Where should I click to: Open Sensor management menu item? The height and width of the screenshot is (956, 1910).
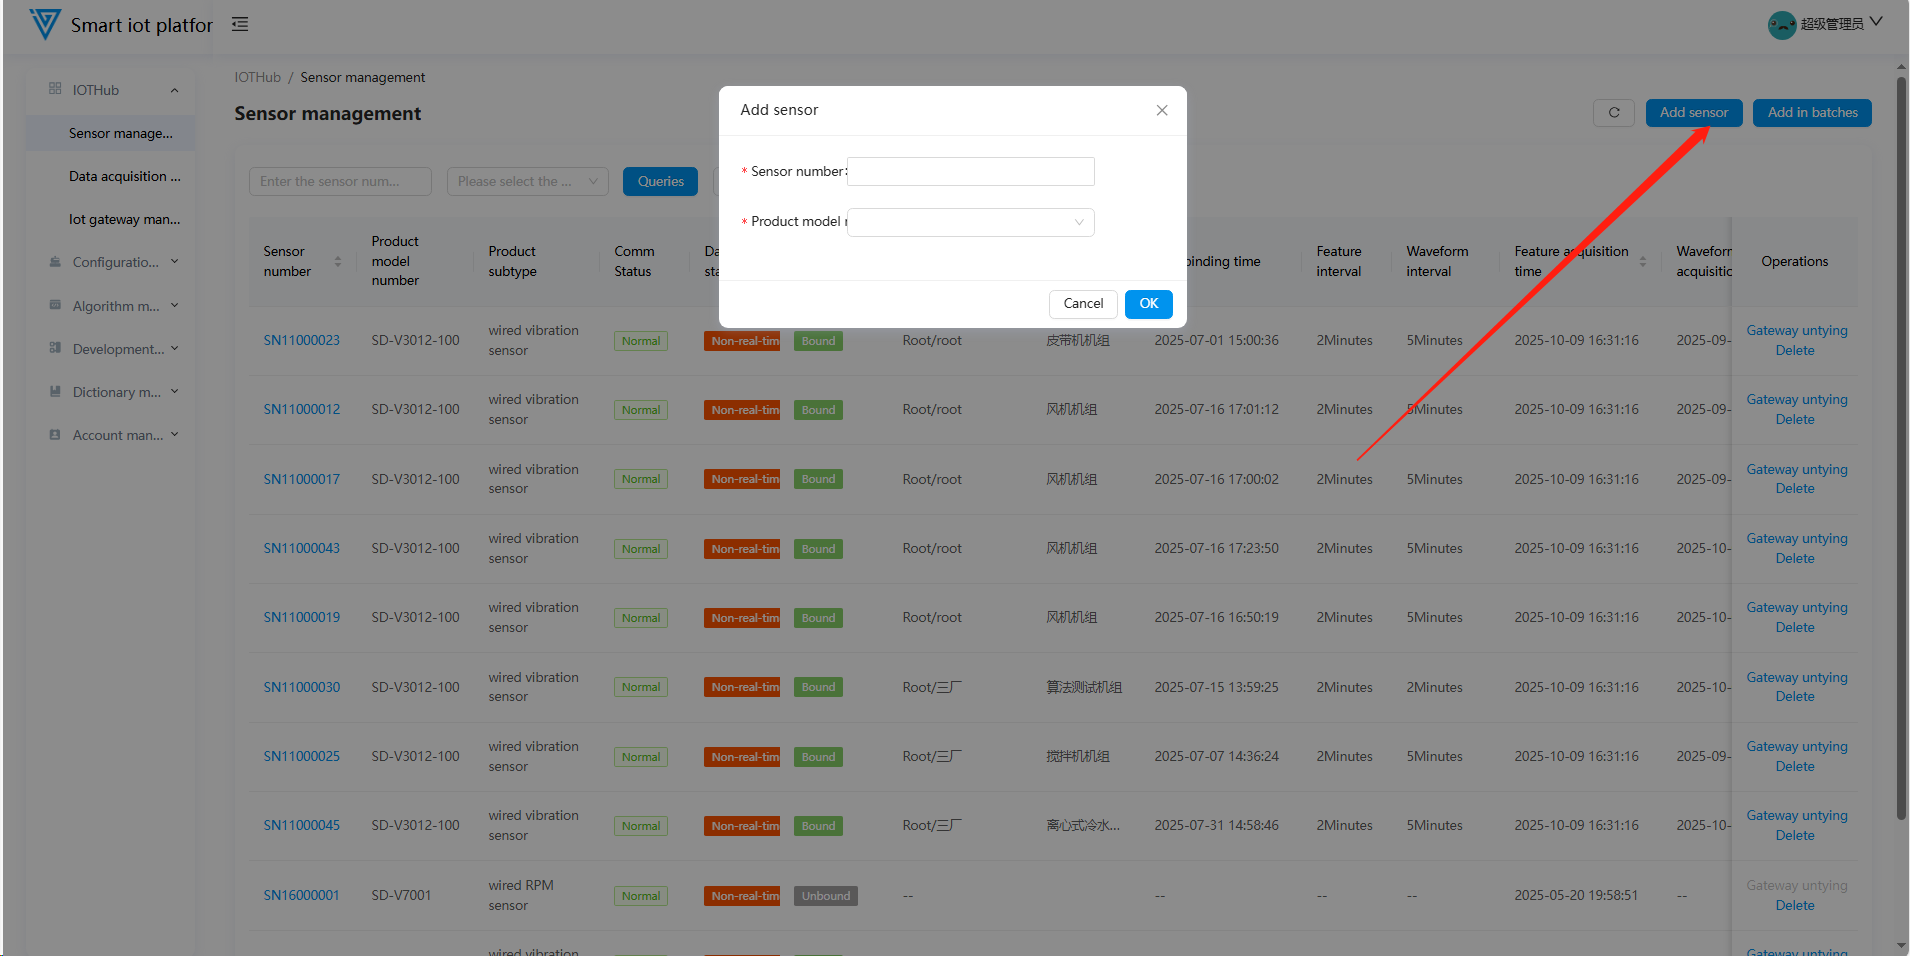tap(110, 133)
